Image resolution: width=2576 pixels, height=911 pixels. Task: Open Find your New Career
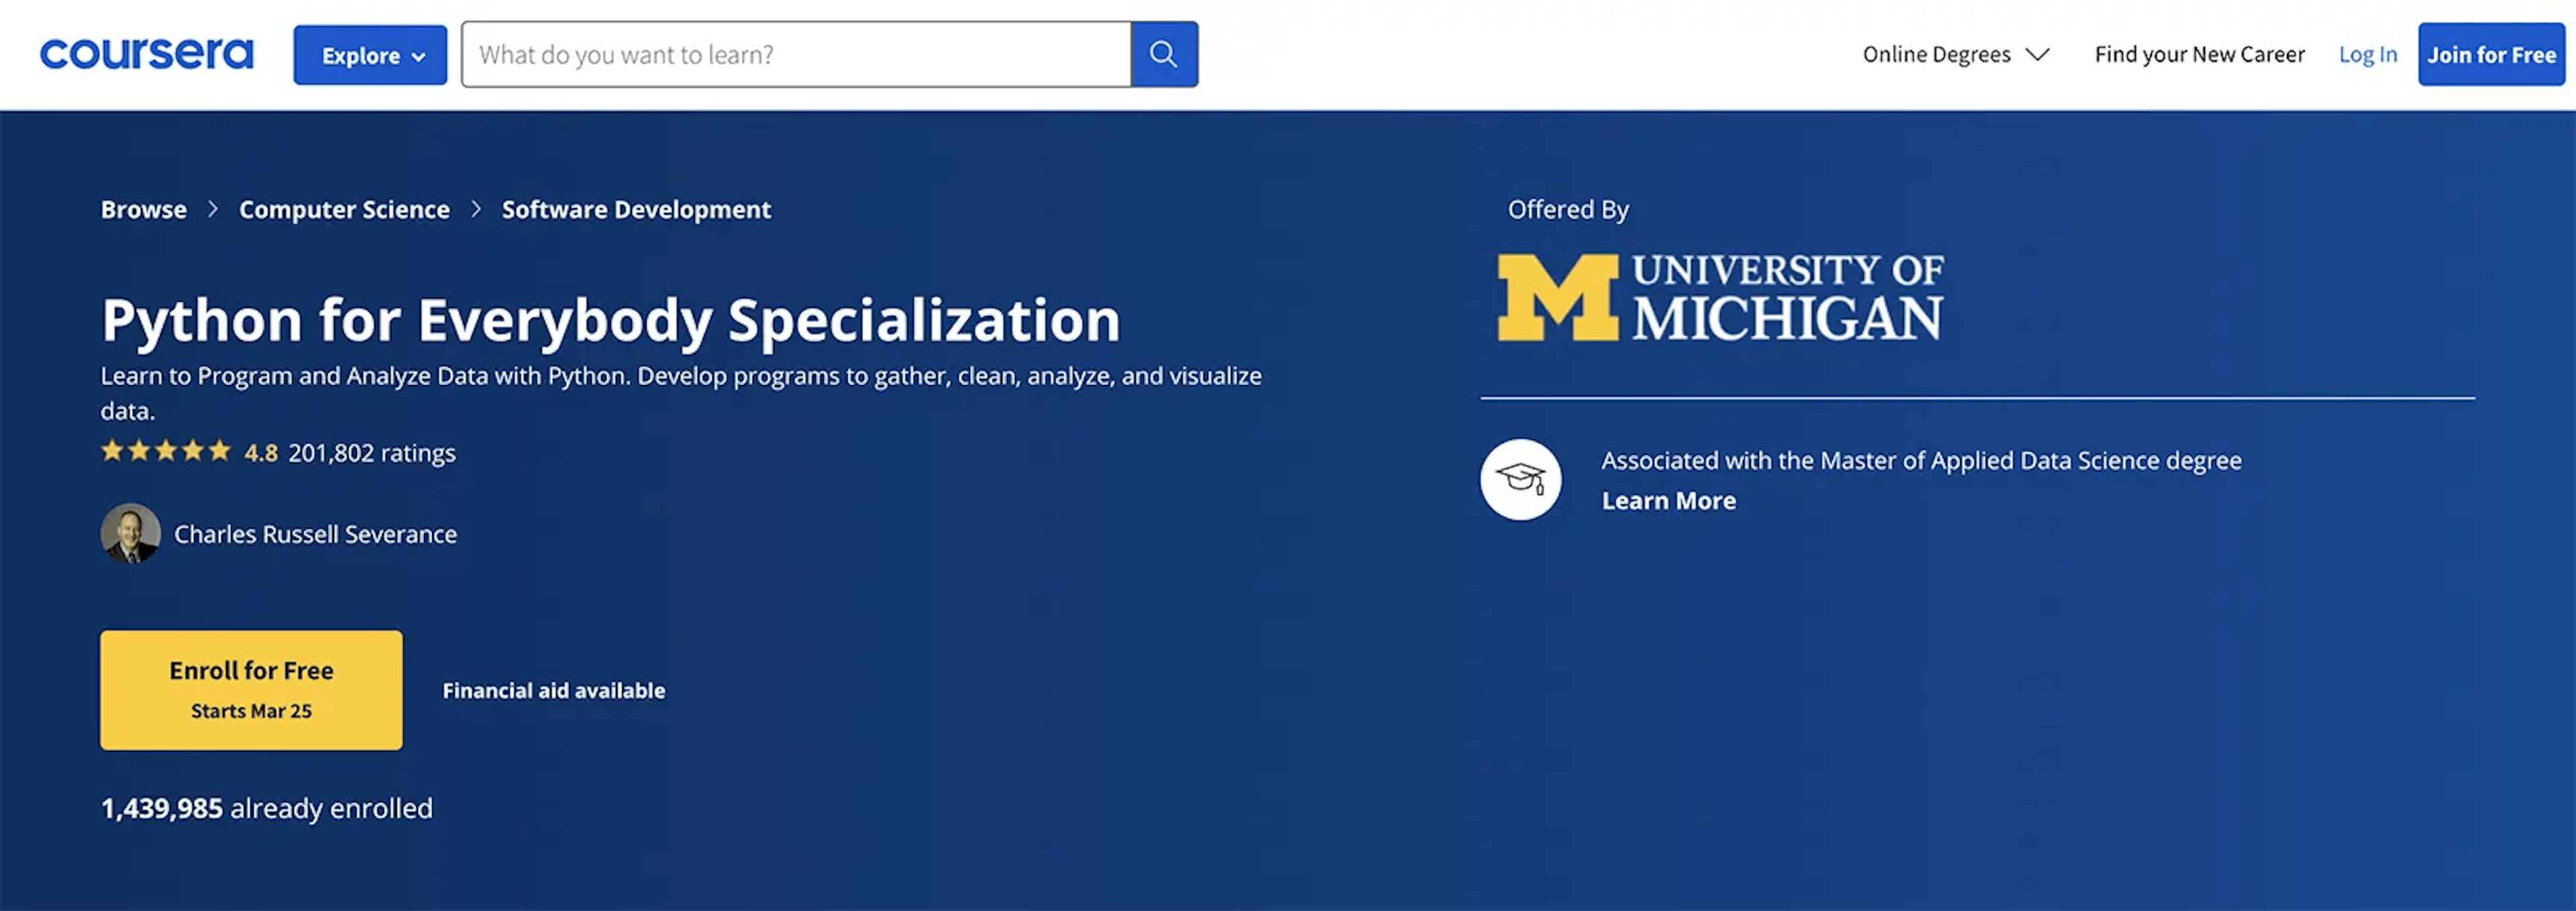coord(2199,54)
